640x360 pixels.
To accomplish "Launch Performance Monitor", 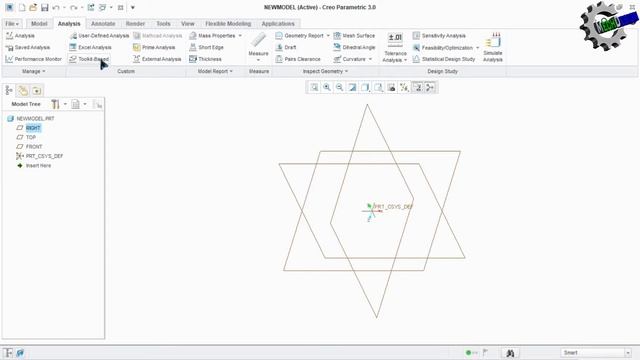I will (33, 59).
